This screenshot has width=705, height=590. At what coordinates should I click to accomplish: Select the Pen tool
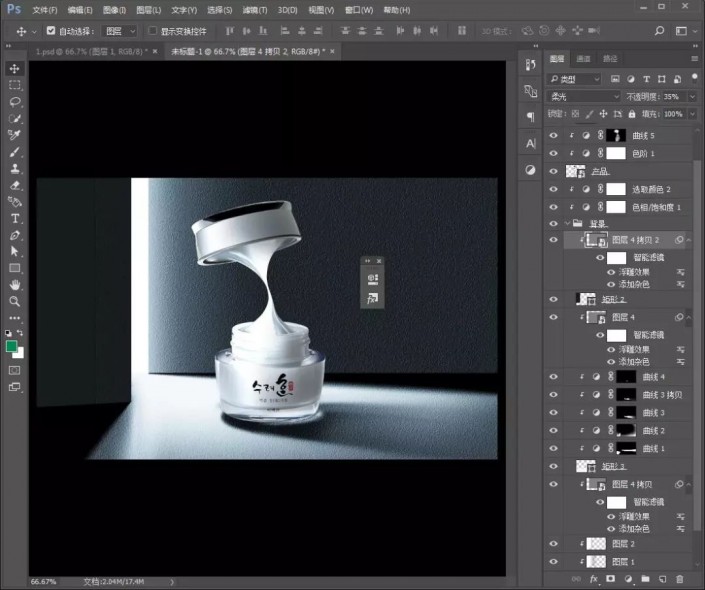14,235
